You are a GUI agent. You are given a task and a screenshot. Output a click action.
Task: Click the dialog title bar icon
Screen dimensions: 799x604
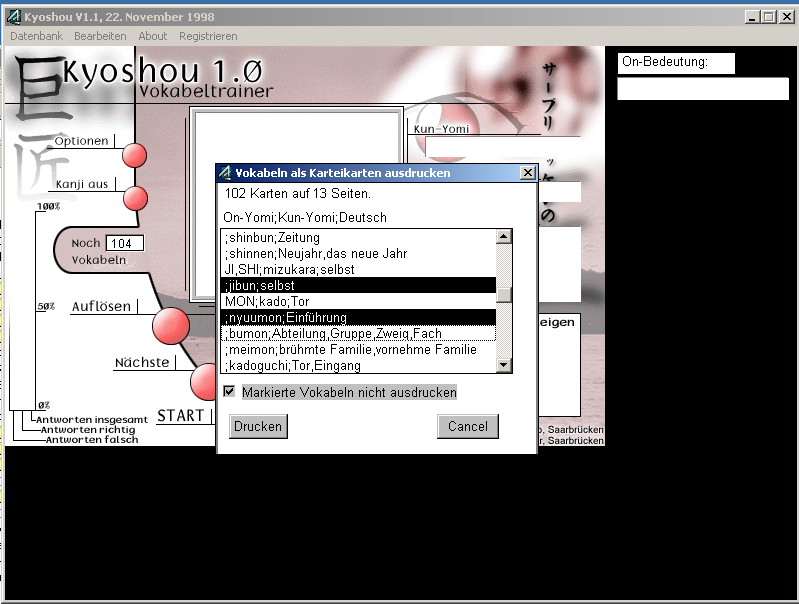[x=225, y=173]
